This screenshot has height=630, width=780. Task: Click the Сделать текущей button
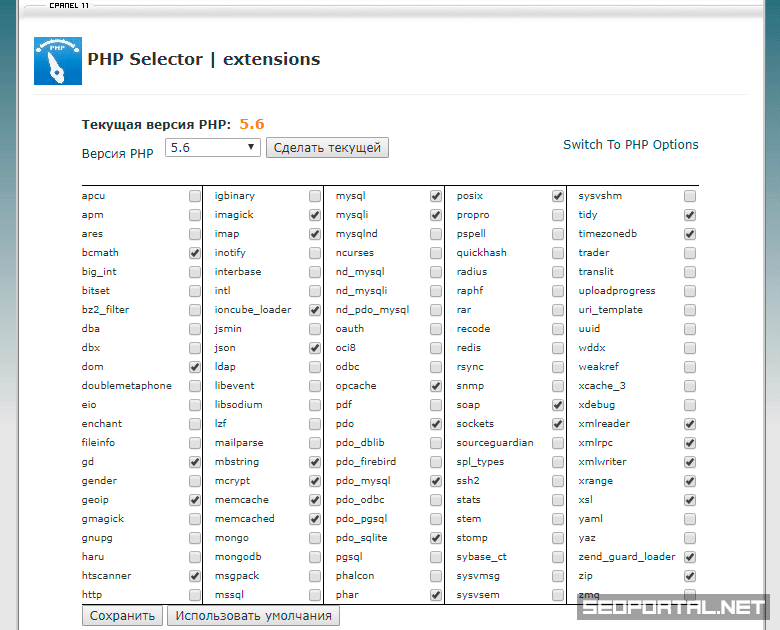[x=327, y=148]
